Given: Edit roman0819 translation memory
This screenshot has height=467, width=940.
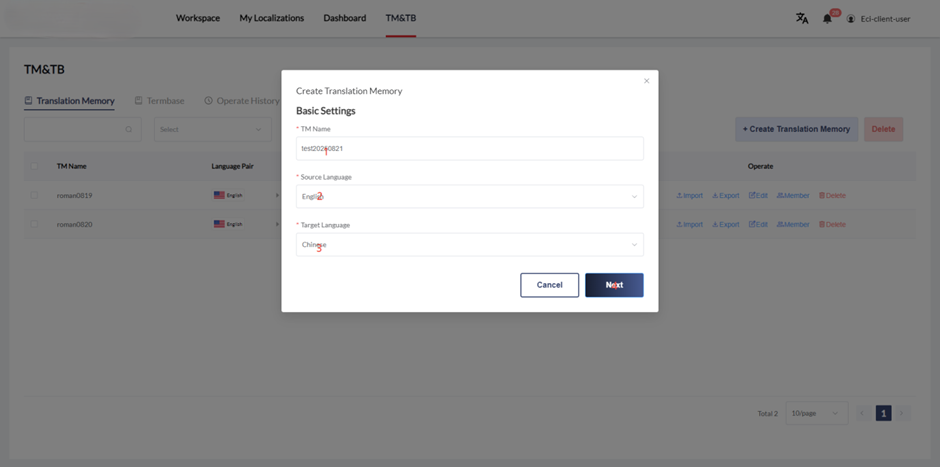Looking at the screenshot, I should [758, 195].
